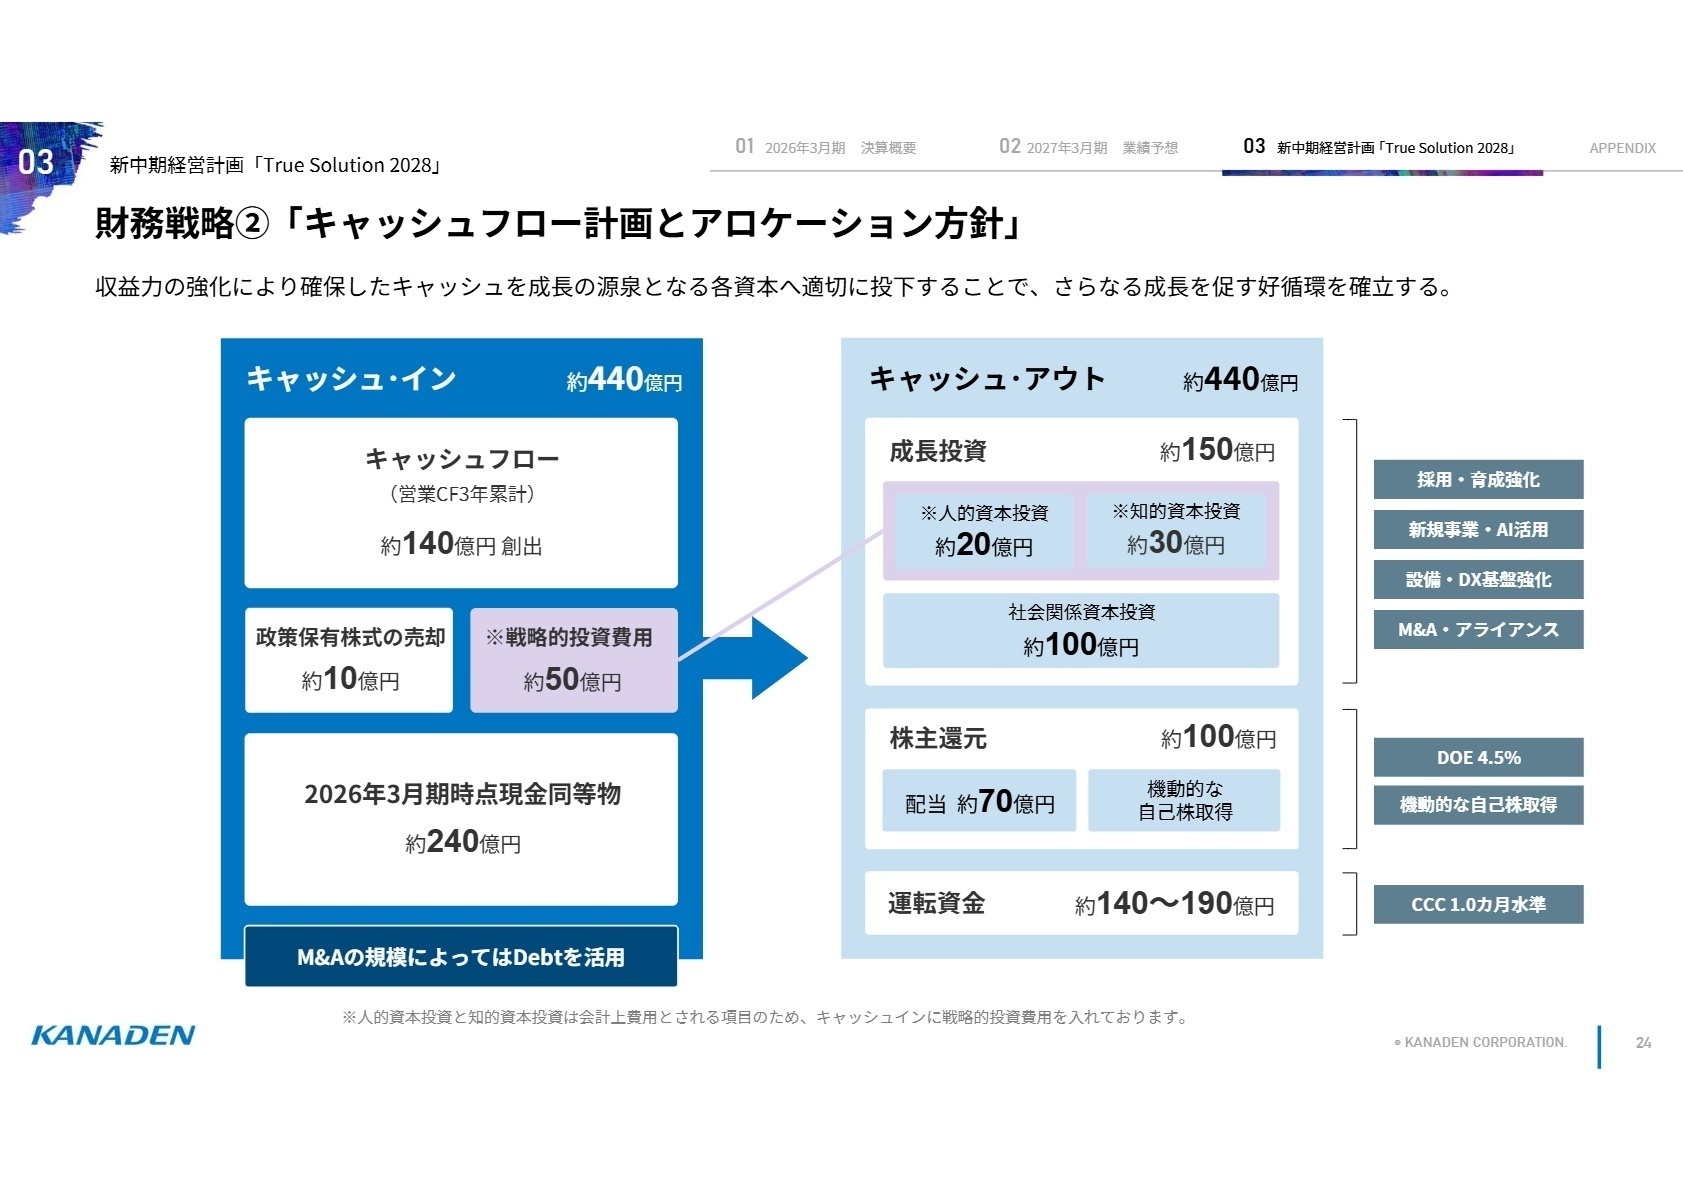Select the 2026年3月期時点現金同等物 約240億円 box
This screenshot has width=1683, height=1190.
[461, 819]
